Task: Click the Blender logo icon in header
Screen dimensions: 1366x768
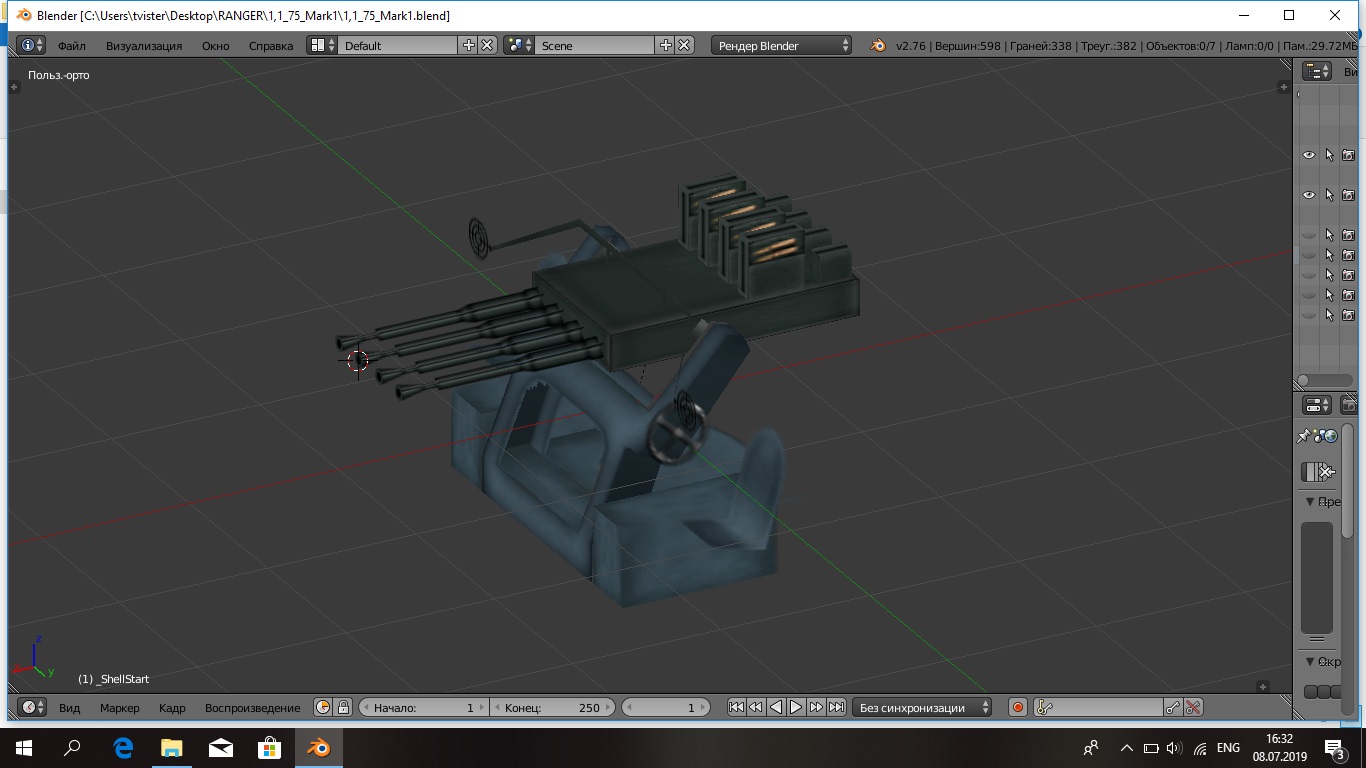Action: coord(878,45)
